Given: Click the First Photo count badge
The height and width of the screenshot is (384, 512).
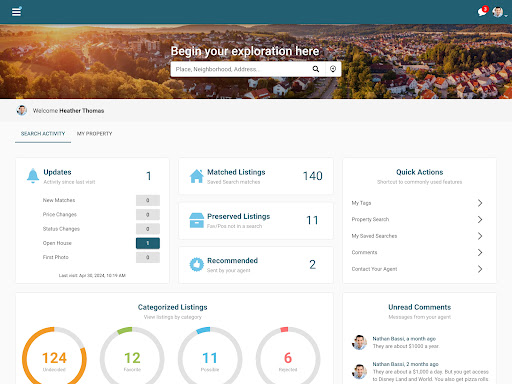Looking at the screenshot, I should point(148,257).
